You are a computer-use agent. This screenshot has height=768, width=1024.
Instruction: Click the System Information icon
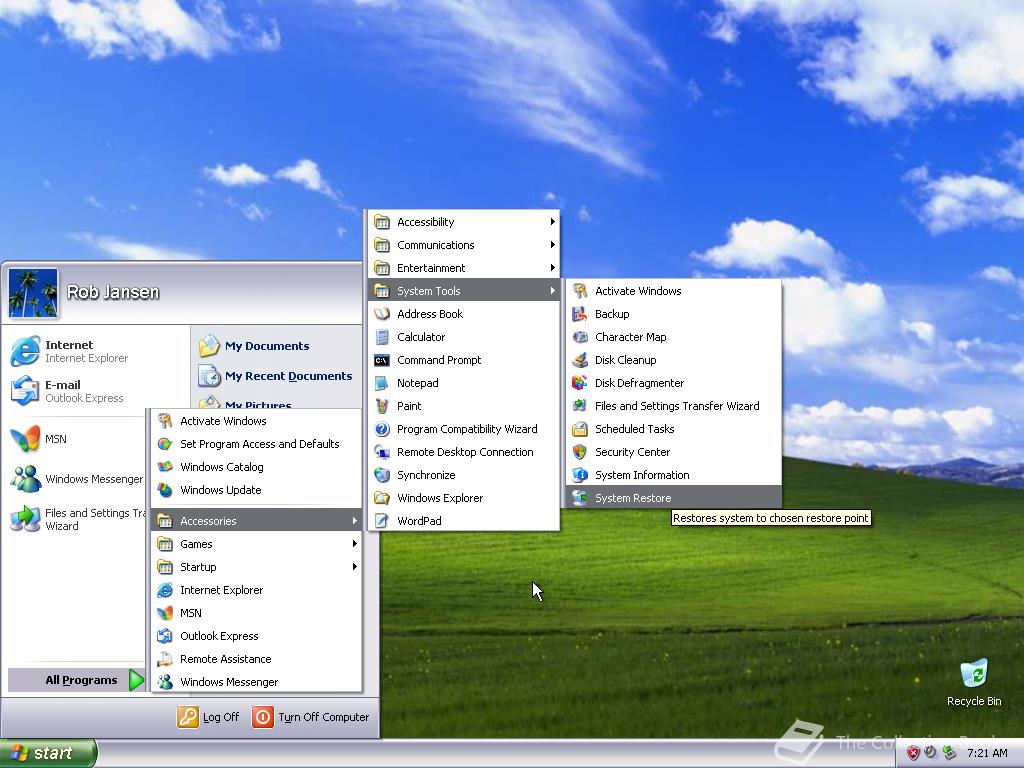579,475
